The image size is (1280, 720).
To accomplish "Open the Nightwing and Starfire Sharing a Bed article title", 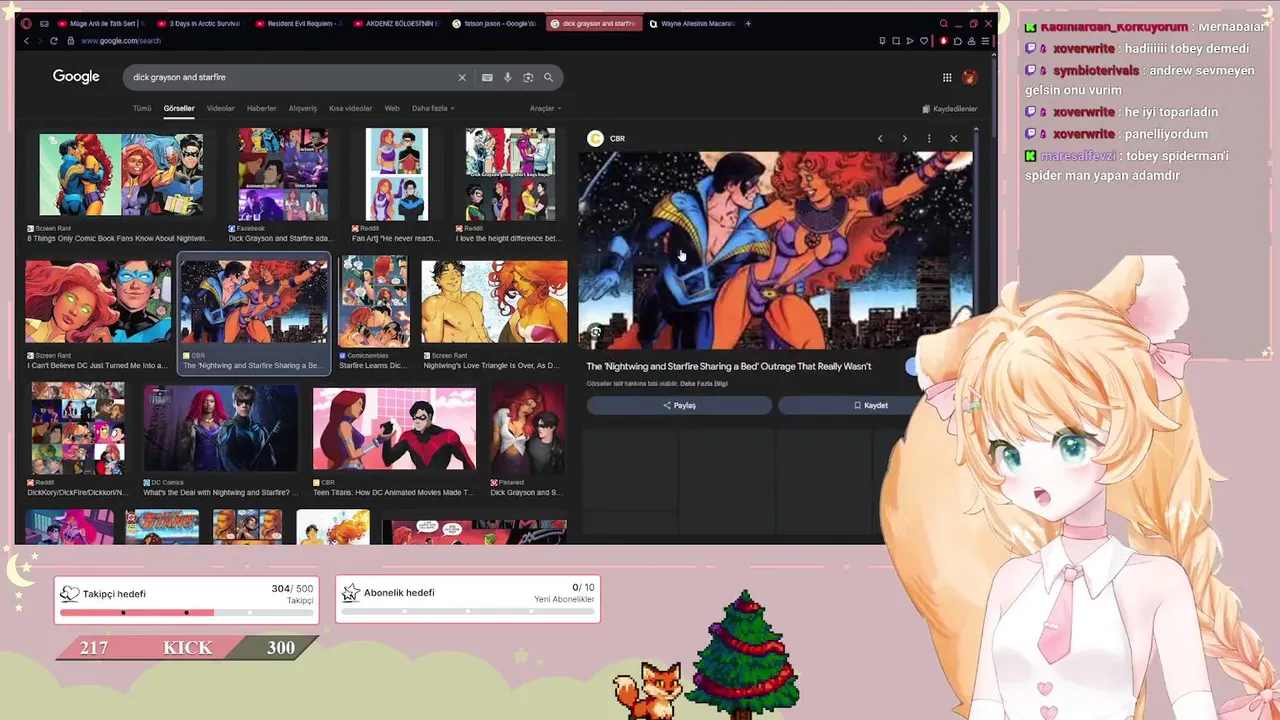I will pos(728,366).
